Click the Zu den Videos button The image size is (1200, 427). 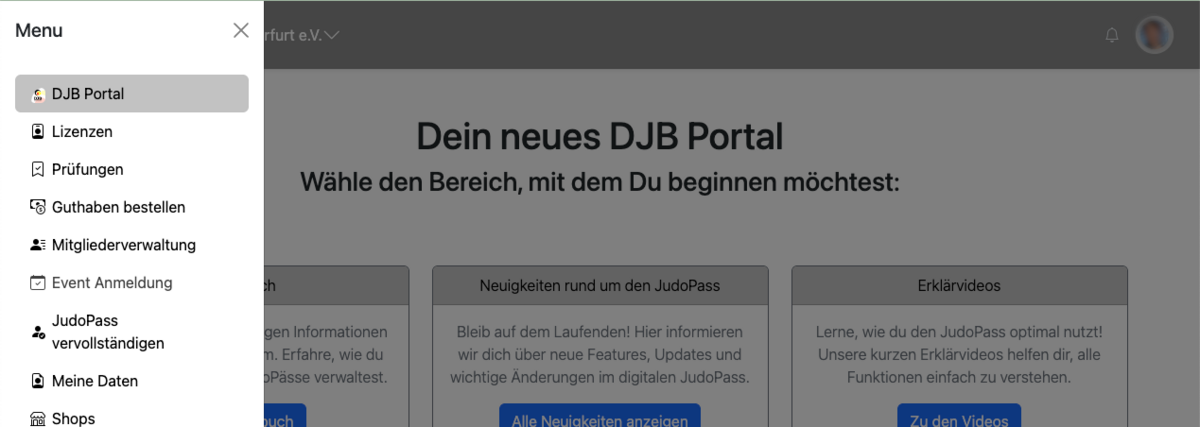click(x=958, y=418)
